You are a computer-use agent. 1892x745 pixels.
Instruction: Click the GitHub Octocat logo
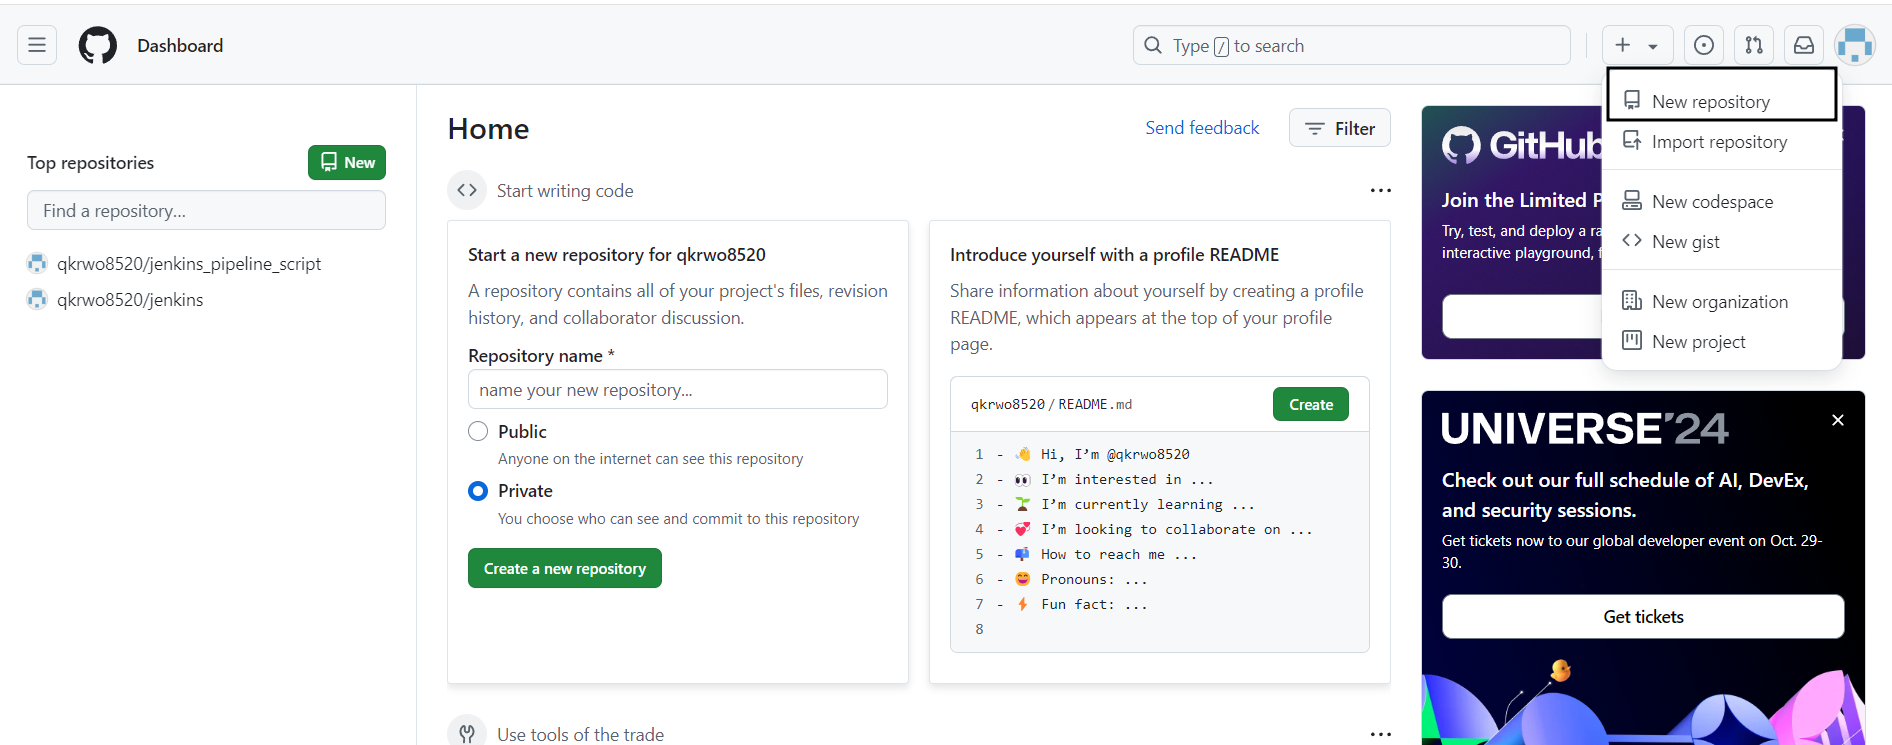[x=98, y=46]
